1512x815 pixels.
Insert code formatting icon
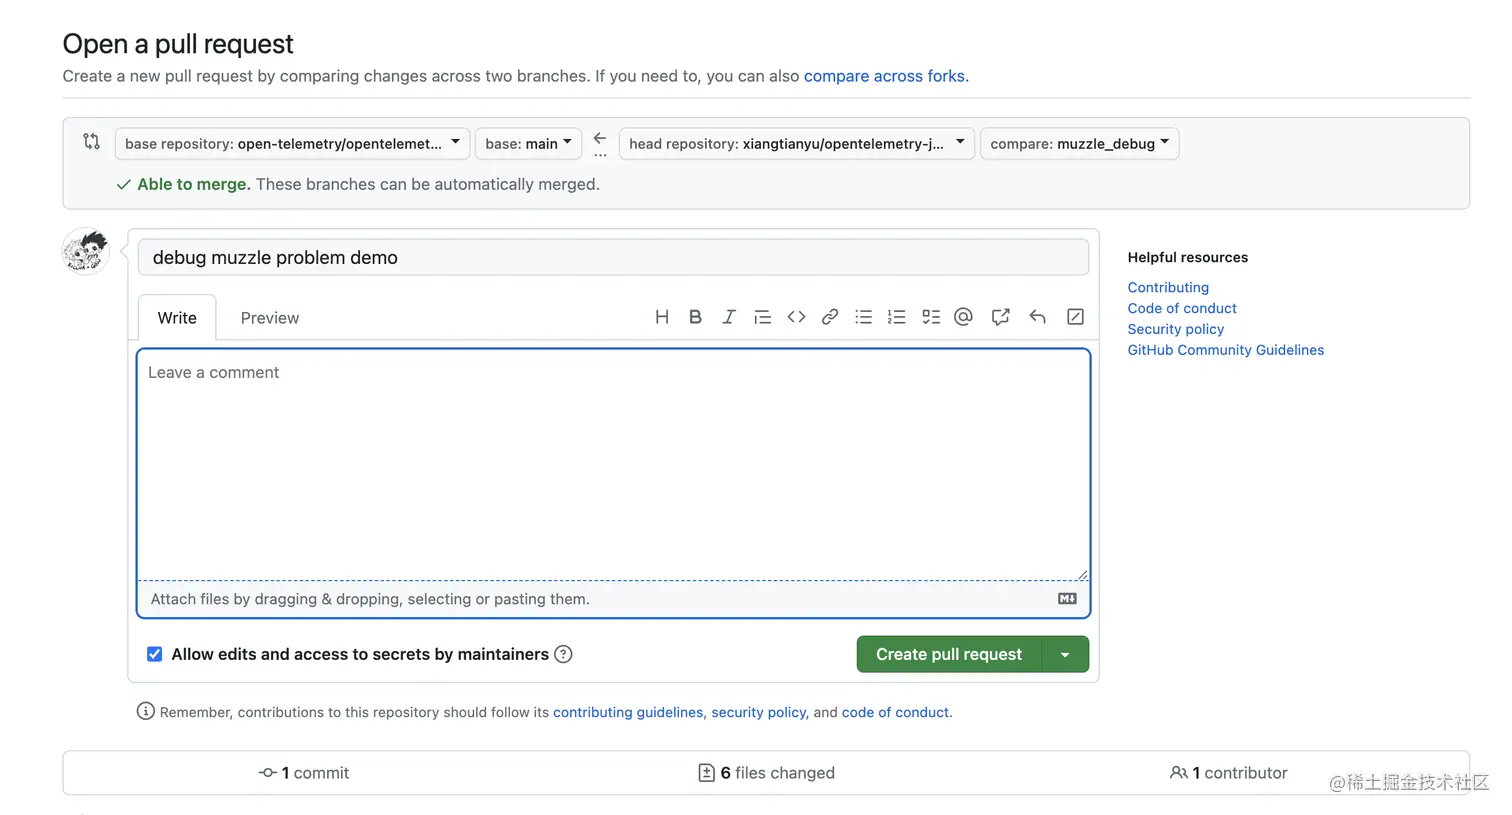tap(796, 317)
